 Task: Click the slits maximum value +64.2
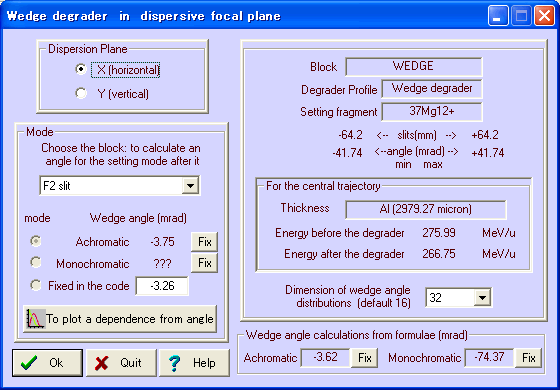click(485, 135)
